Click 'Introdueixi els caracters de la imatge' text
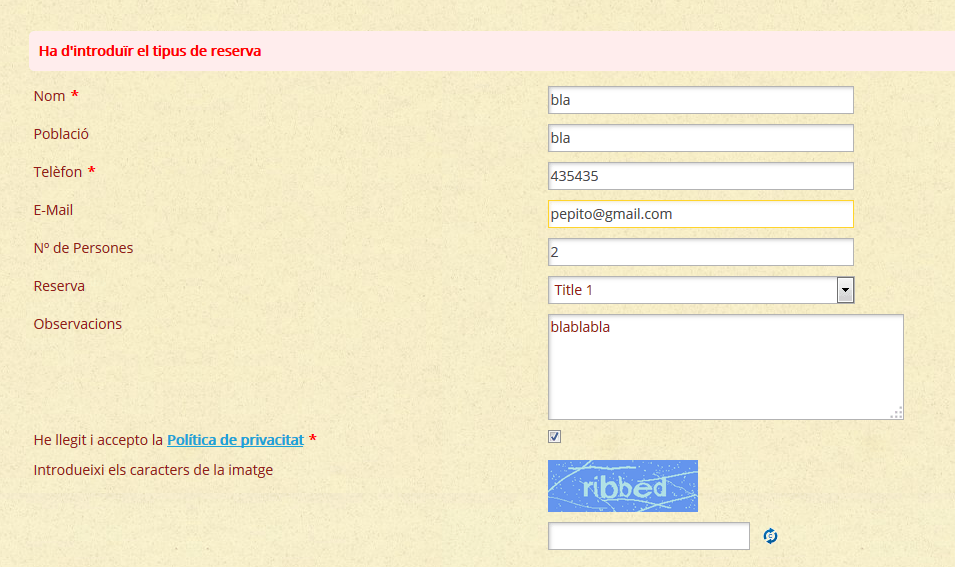The width and height of the screenshot is (955, 567). pyautogui.click(x=153, y=470)
